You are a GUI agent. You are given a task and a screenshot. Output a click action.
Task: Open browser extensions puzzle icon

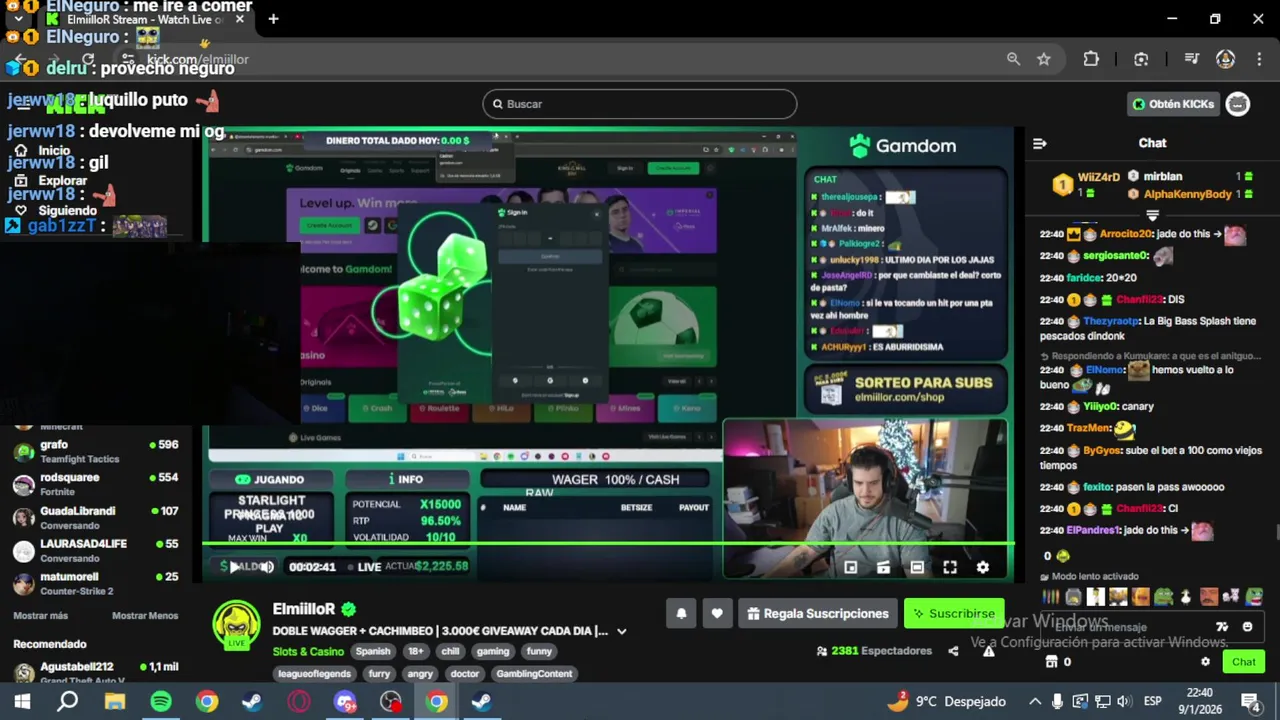point(1091,59)
